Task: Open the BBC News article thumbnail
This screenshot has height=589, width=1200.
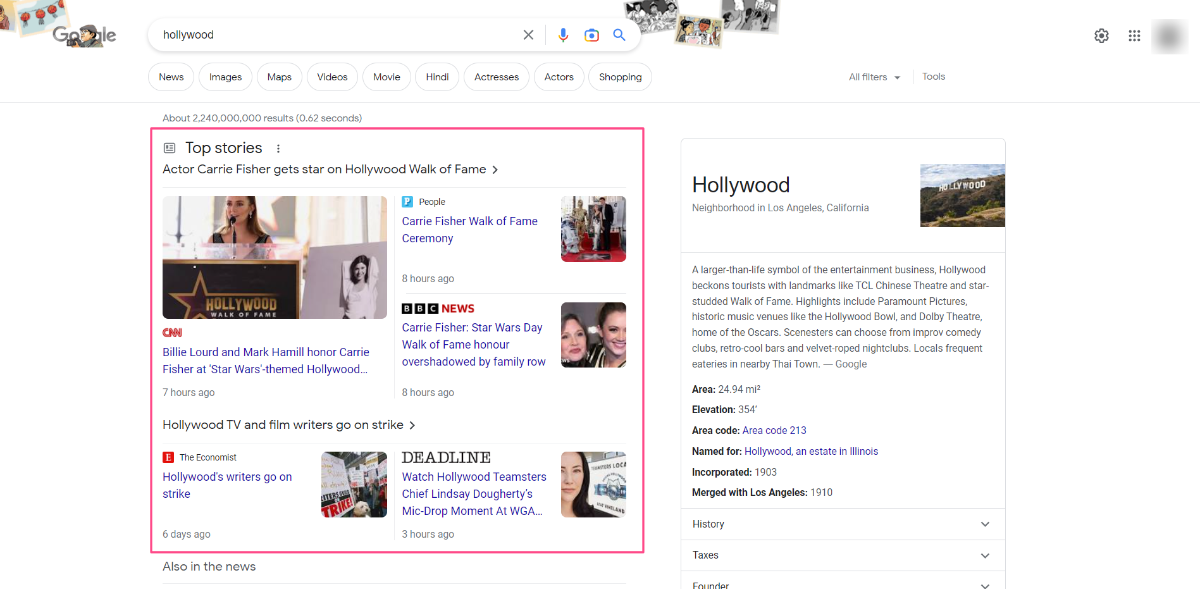Action: coord(593,335)
